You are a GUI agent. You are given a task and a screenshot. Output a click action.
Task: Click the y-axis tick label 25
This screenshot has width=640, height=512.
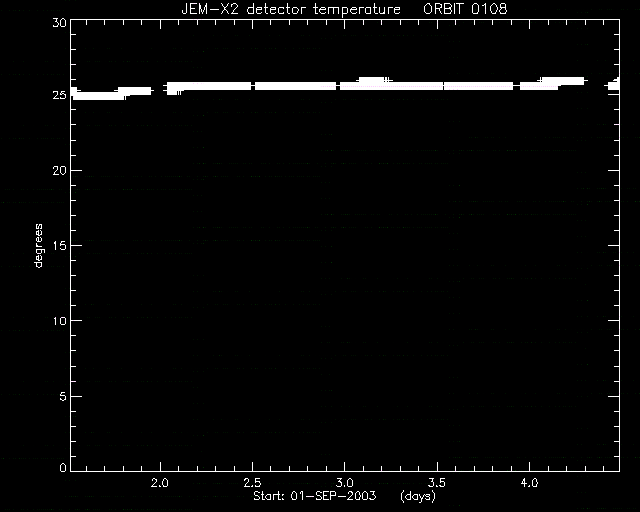click(59, 95)
